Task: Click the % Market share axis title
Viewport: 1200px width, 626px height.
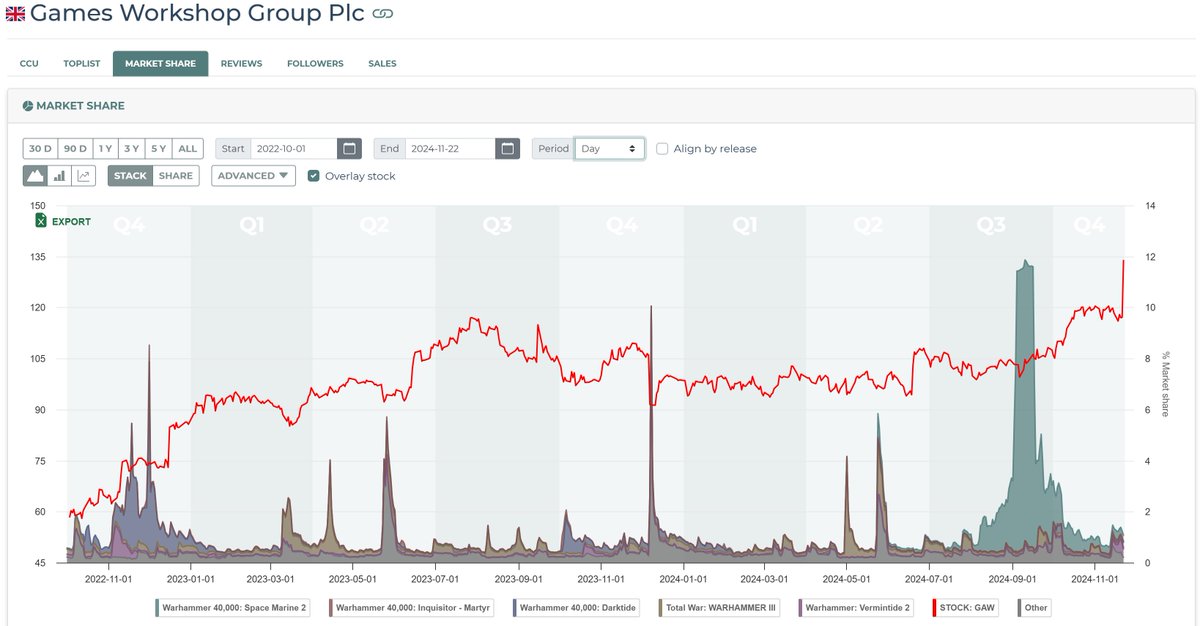Action: (1166, 385)
